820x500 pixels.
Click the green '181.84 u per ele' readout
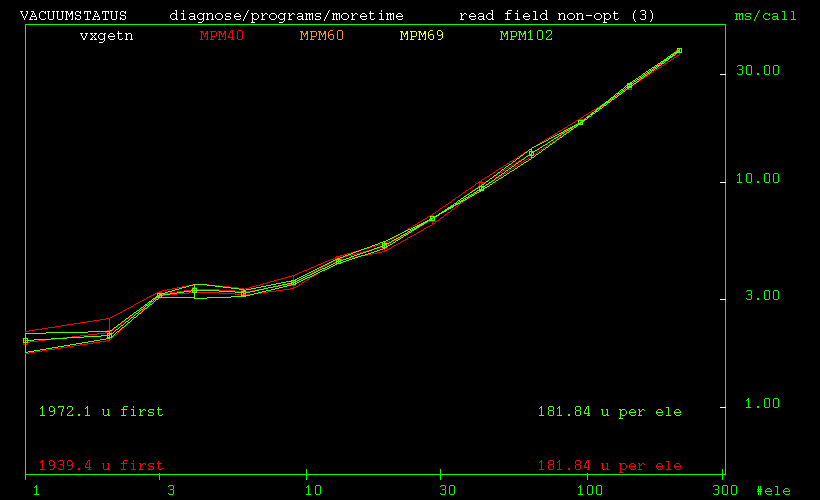tap(610, 412)
